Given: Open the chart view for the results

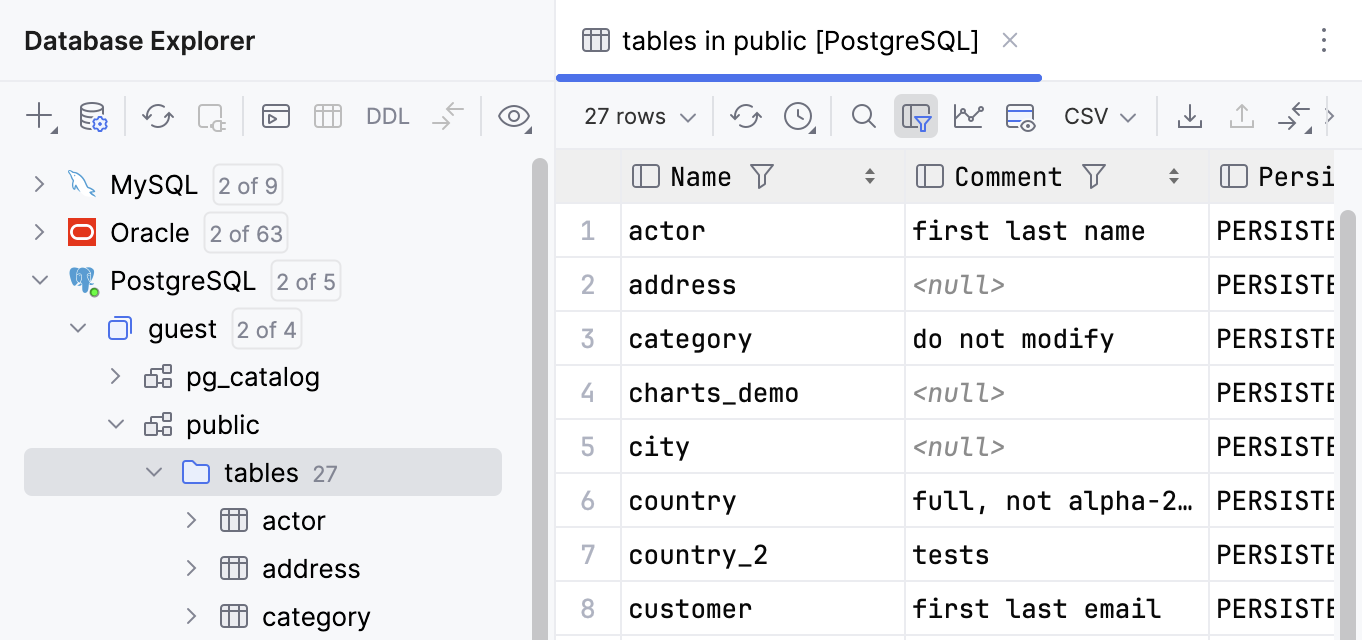Looking at the screenshot, I should (x=968, y=116).
